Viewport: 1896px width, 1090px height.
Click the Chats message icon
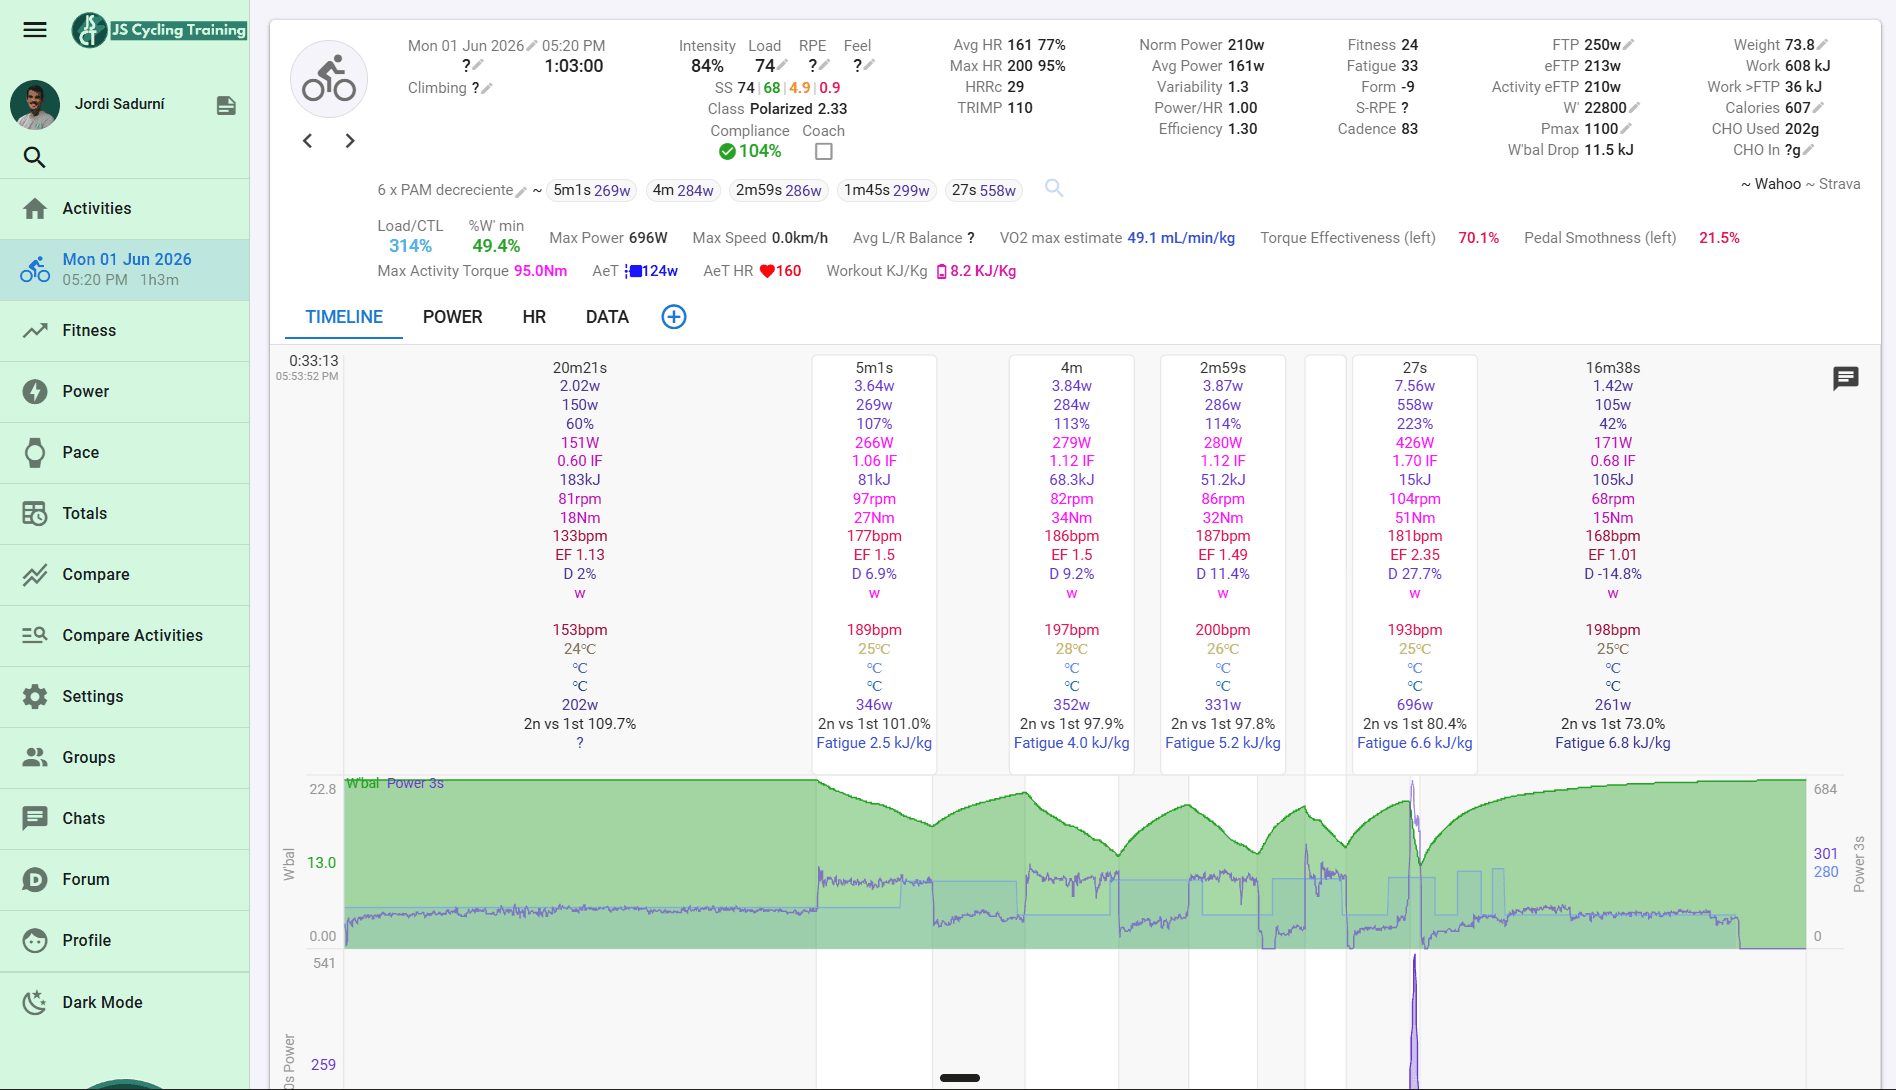(35, 818)
